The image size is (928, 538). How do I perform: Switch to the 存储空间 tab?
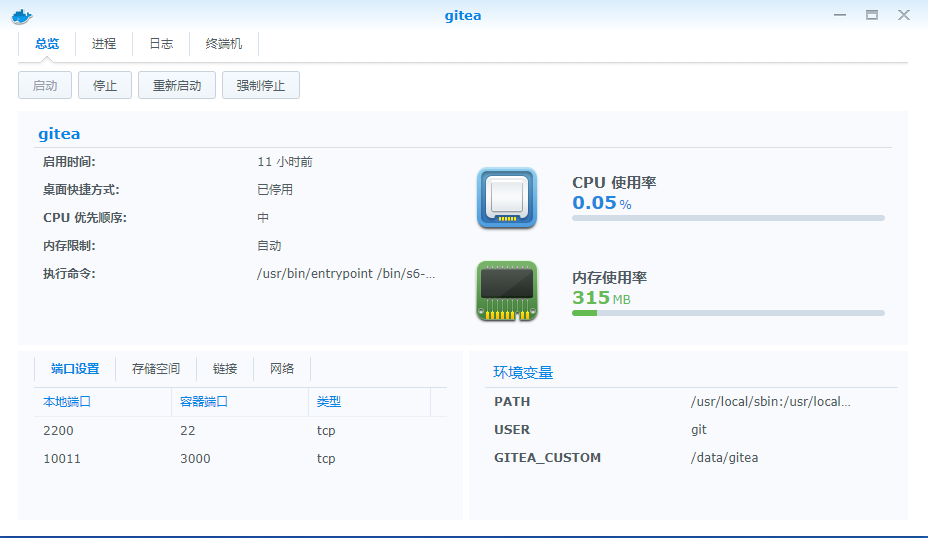click(156, 369)
